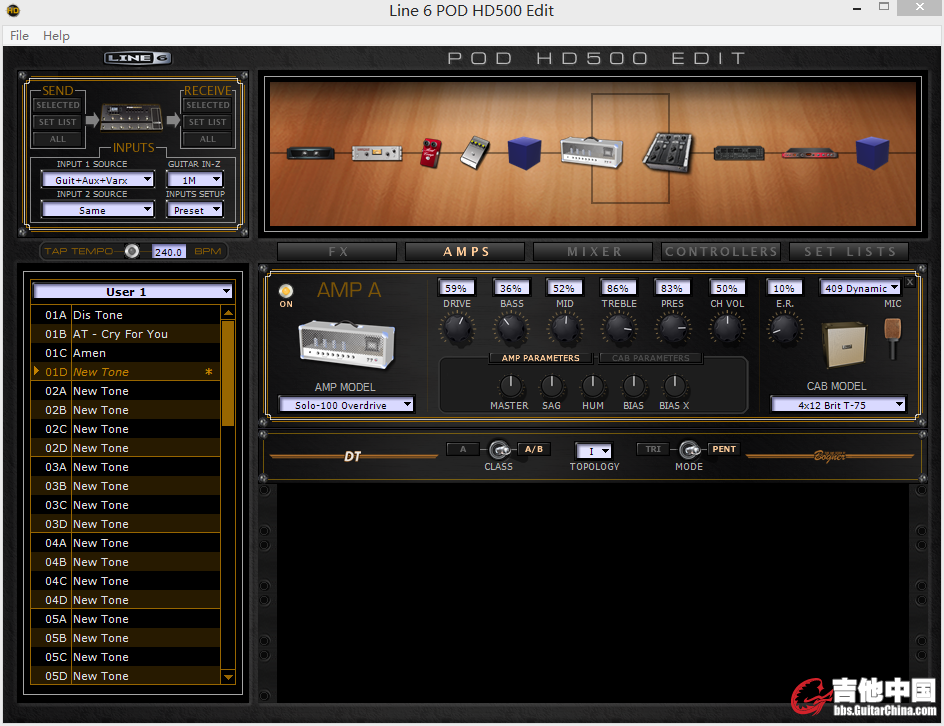
Task: Switch to the MIXER tab
Action: [594, 252]
